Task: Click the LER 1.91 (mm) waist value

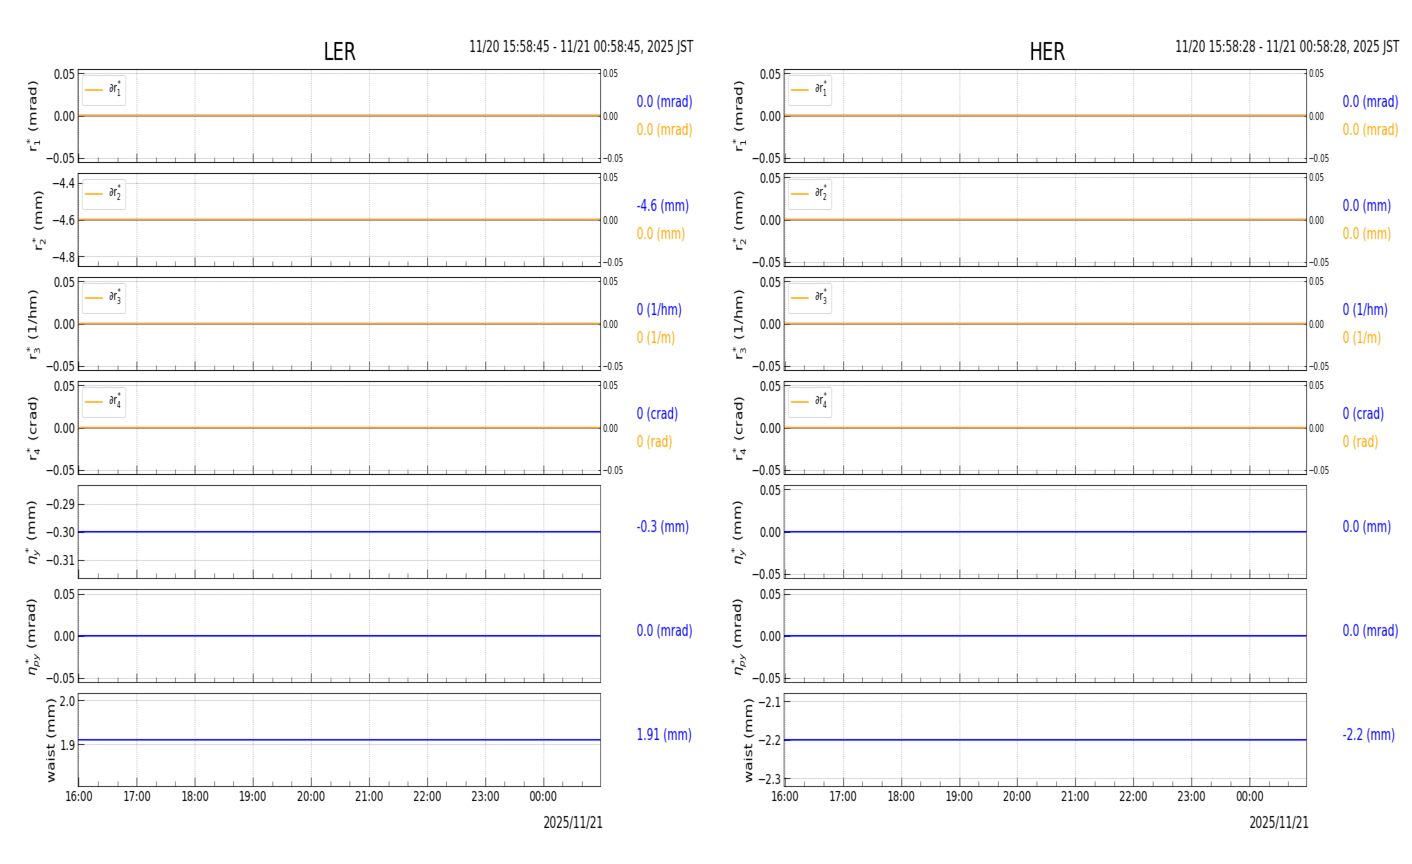Action: 664,735
